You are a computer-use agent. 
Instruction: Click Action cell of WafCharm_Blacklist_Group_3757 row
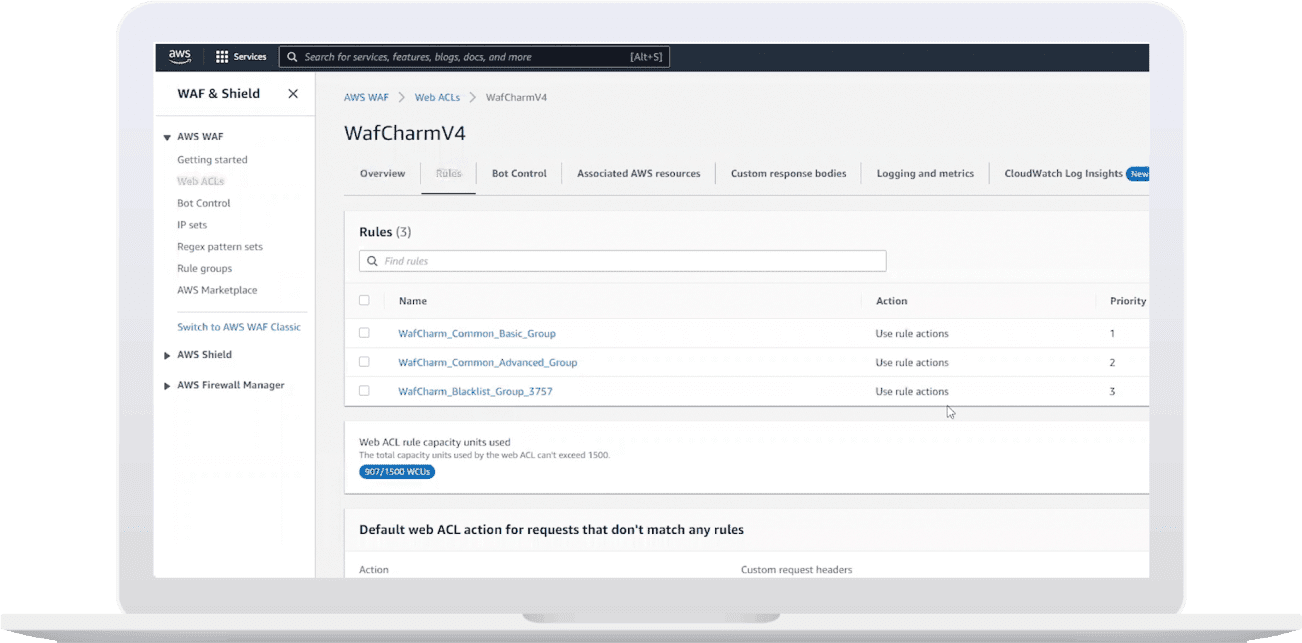click(912, 391)
